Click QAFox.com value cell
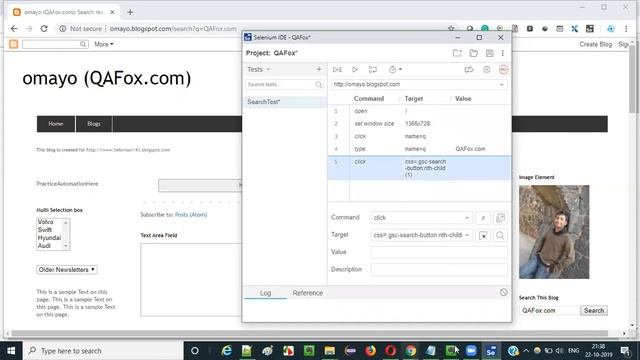Screen dimensions: 640x360 pyautogui.click(x=470, y=149)
